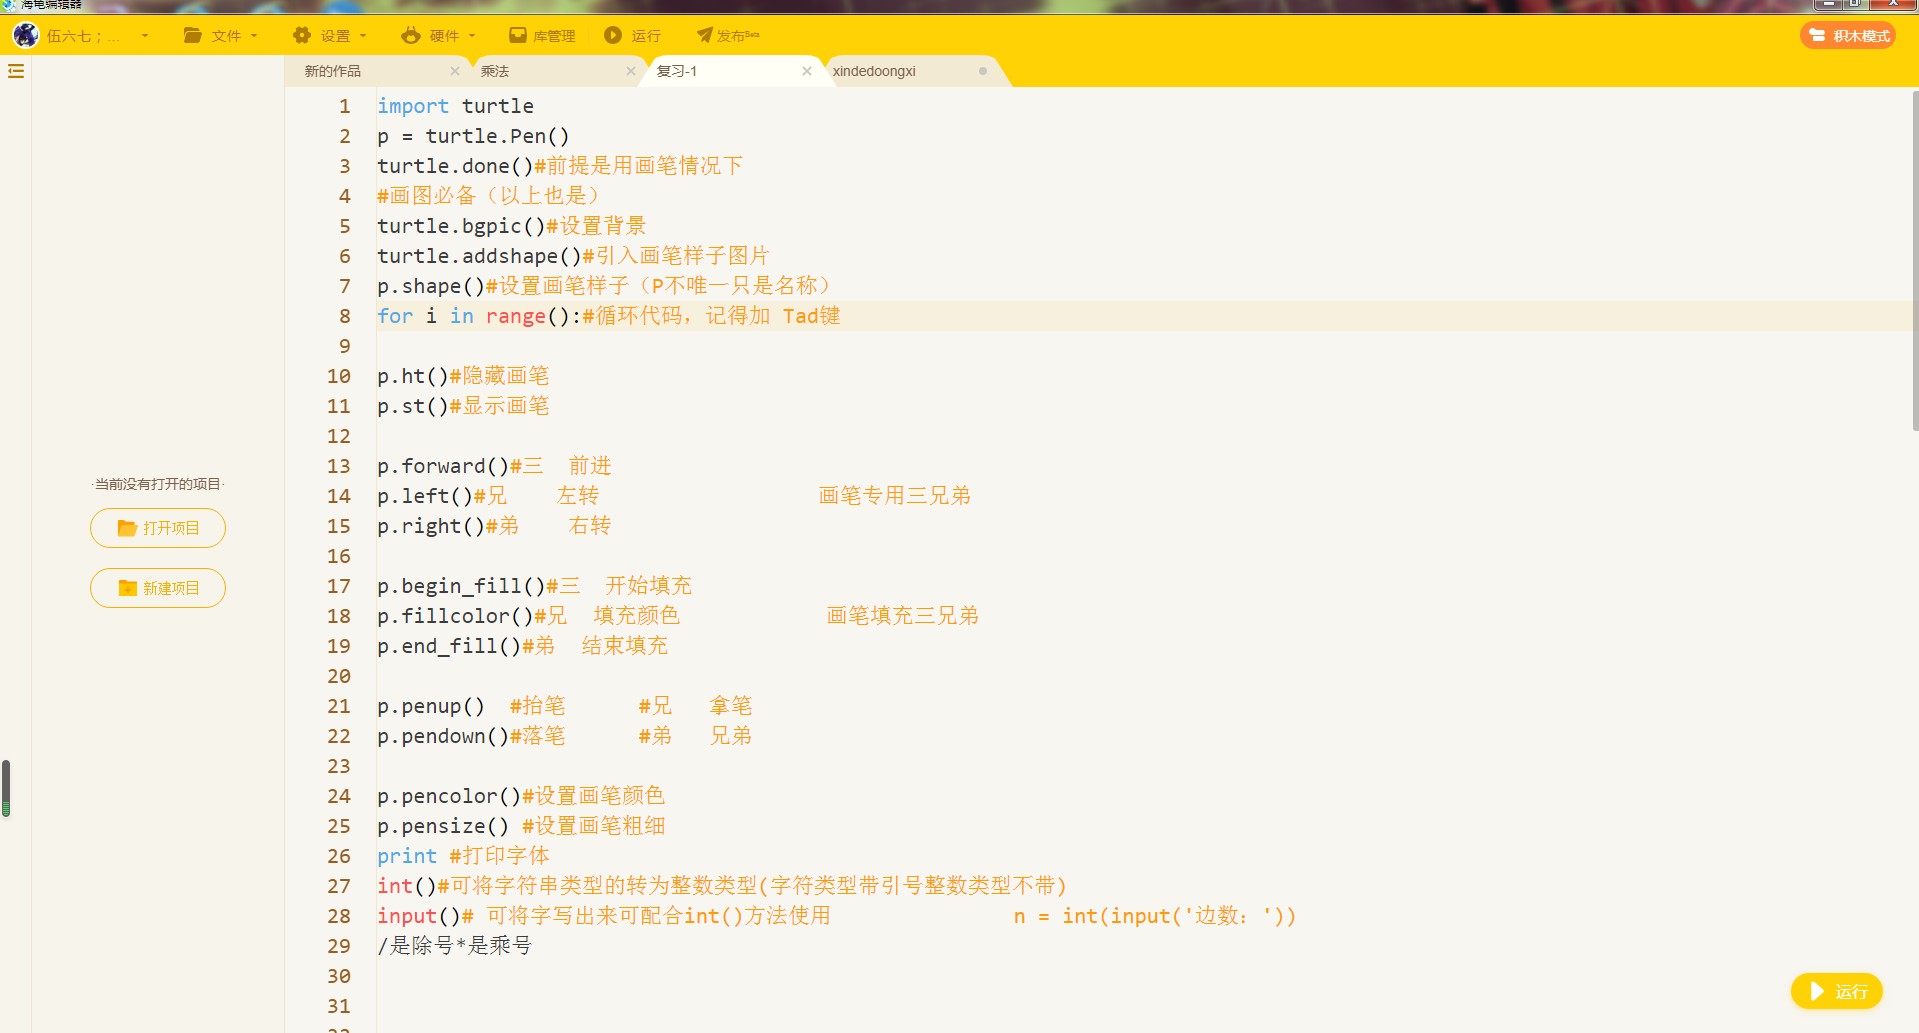
Task: Close the 复习-1 tab
Action: tap(807, 71)
